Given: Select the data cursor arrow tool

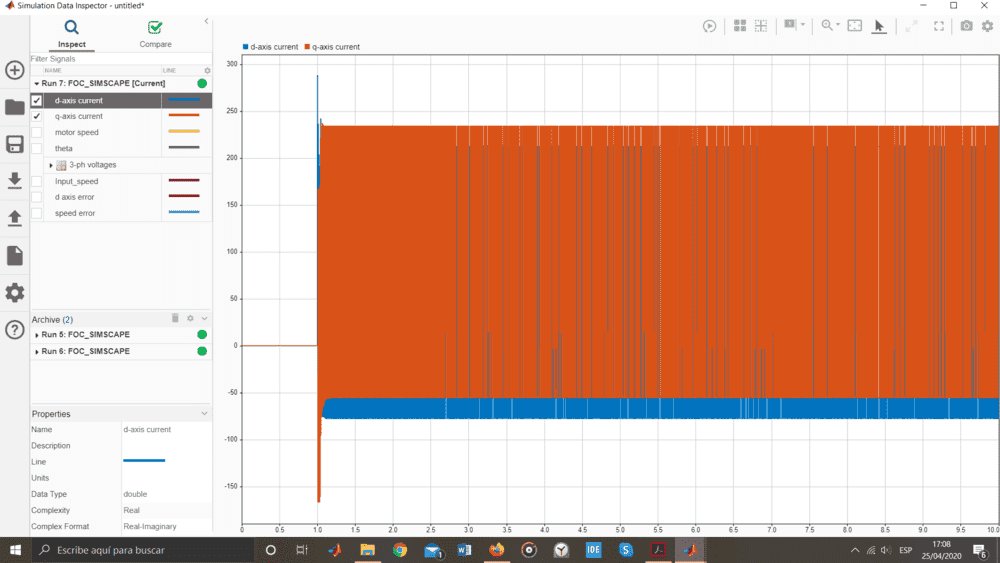Looking at the screenshot, I should coord(879,26).
